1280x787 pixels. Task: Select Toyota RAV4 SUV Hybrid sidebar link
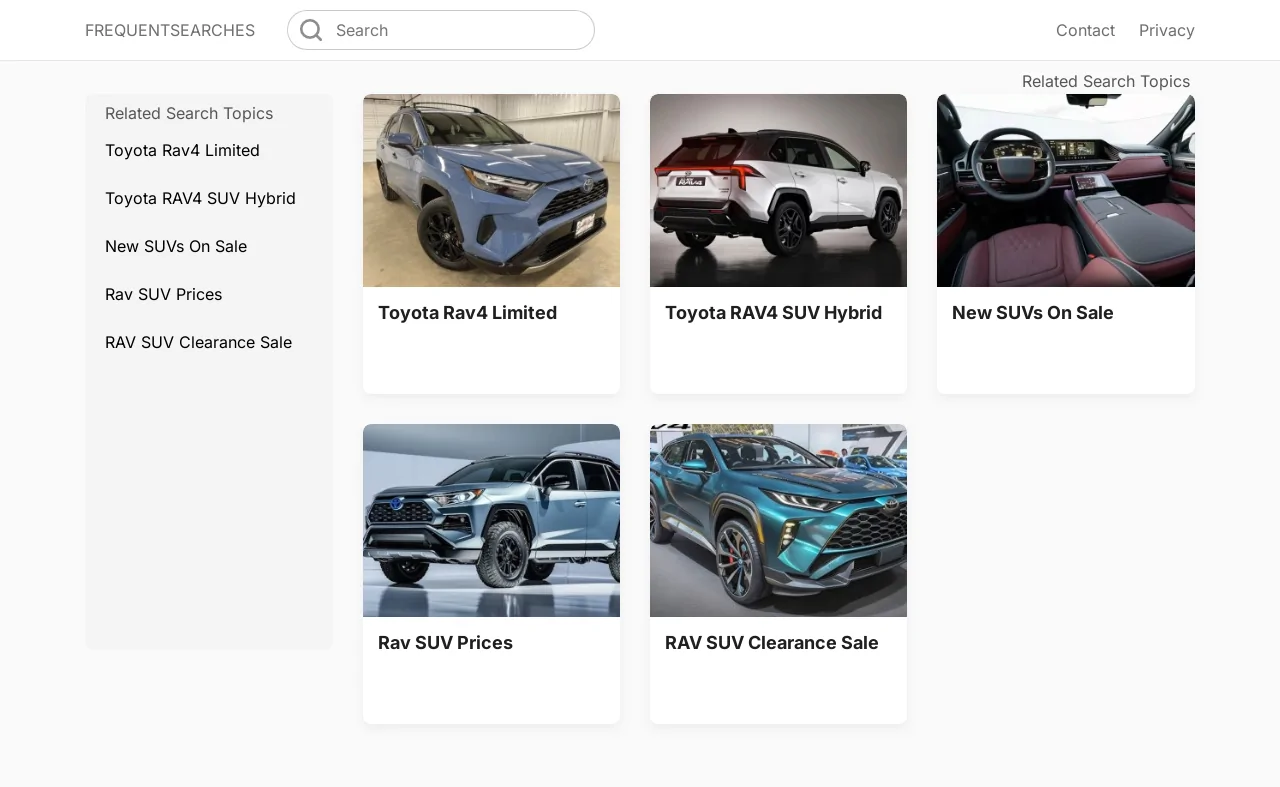pos(200,198)
